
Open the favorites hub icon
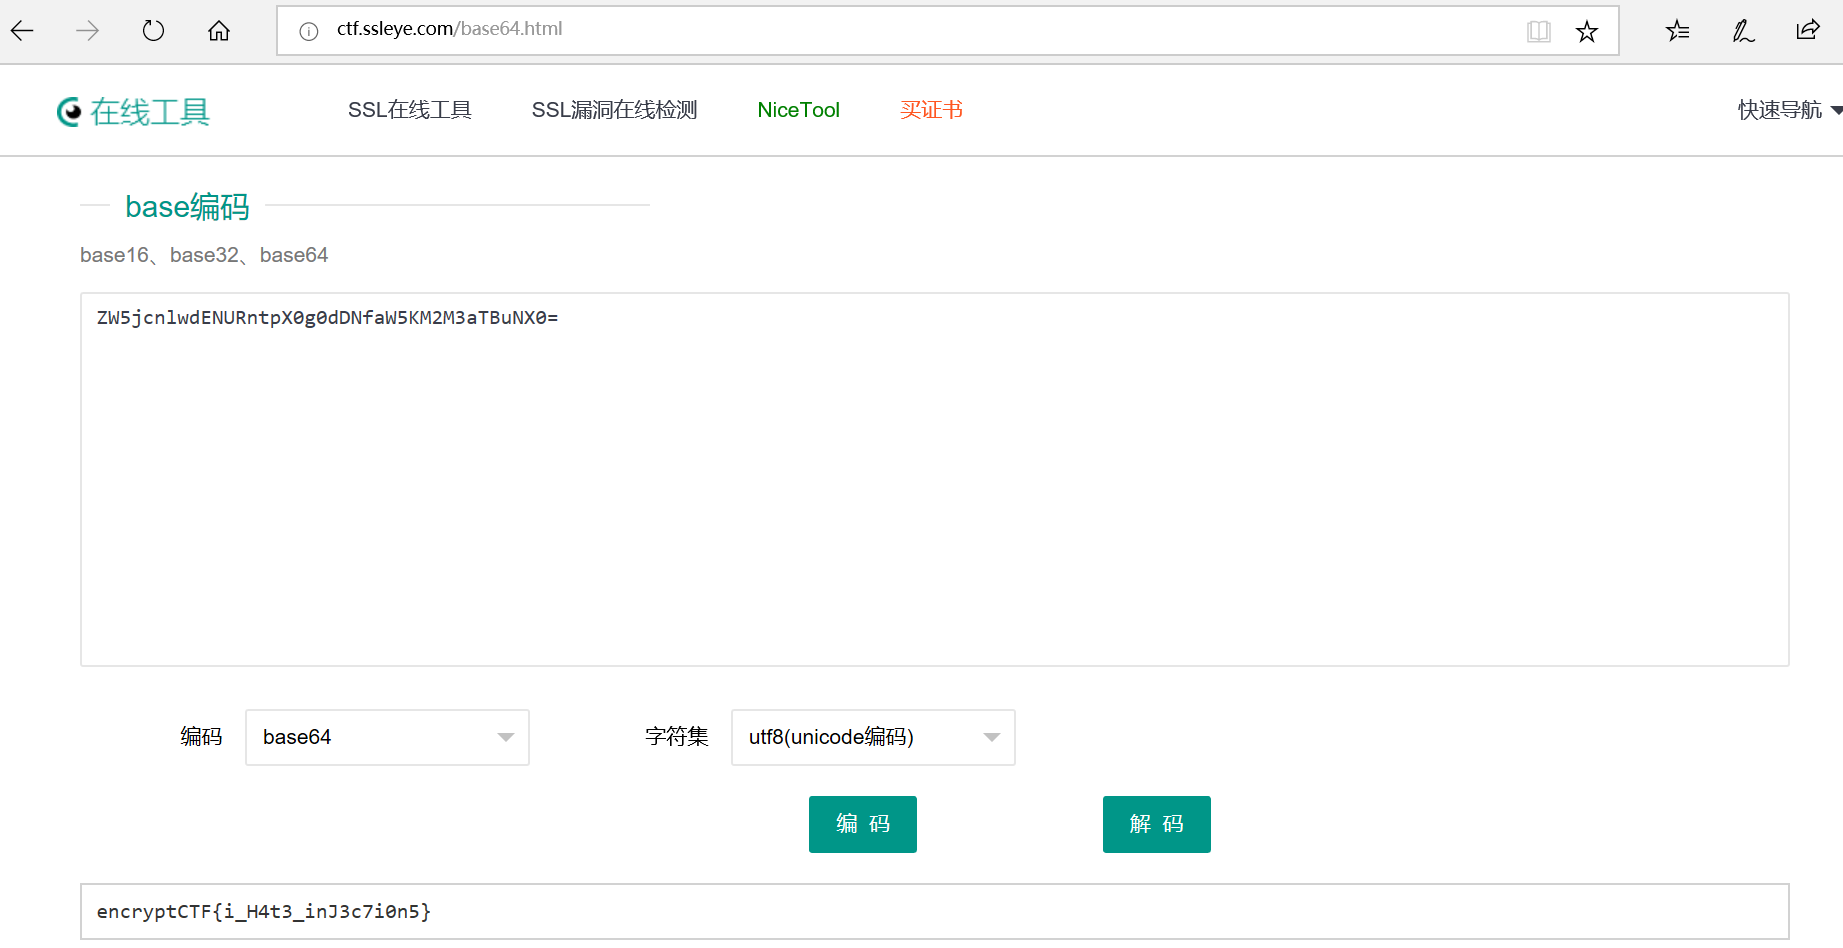click(1677, 31)
